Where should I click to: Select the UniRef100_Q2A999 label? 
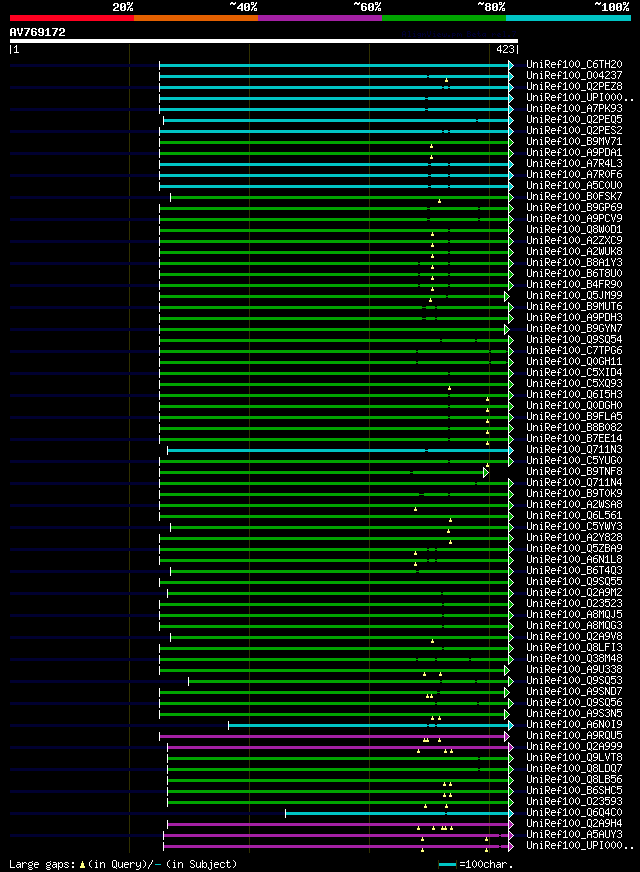574,746
